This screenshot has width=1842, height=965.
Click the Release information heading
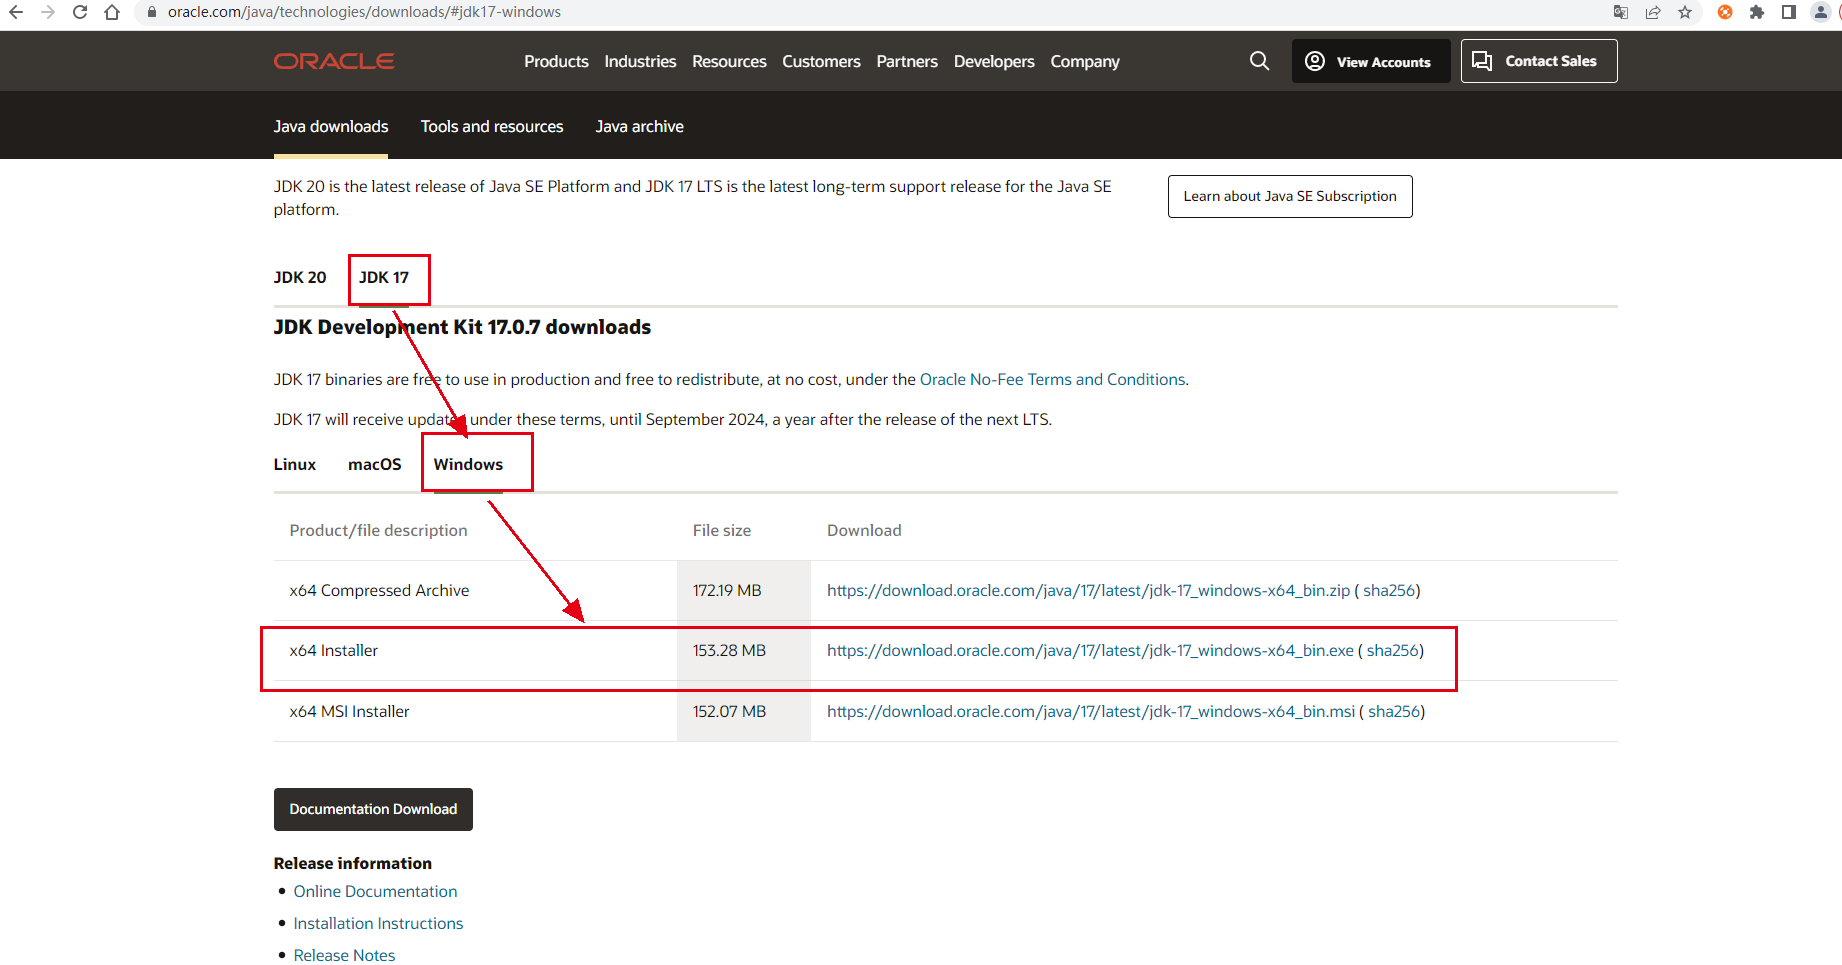pos(353,863)
